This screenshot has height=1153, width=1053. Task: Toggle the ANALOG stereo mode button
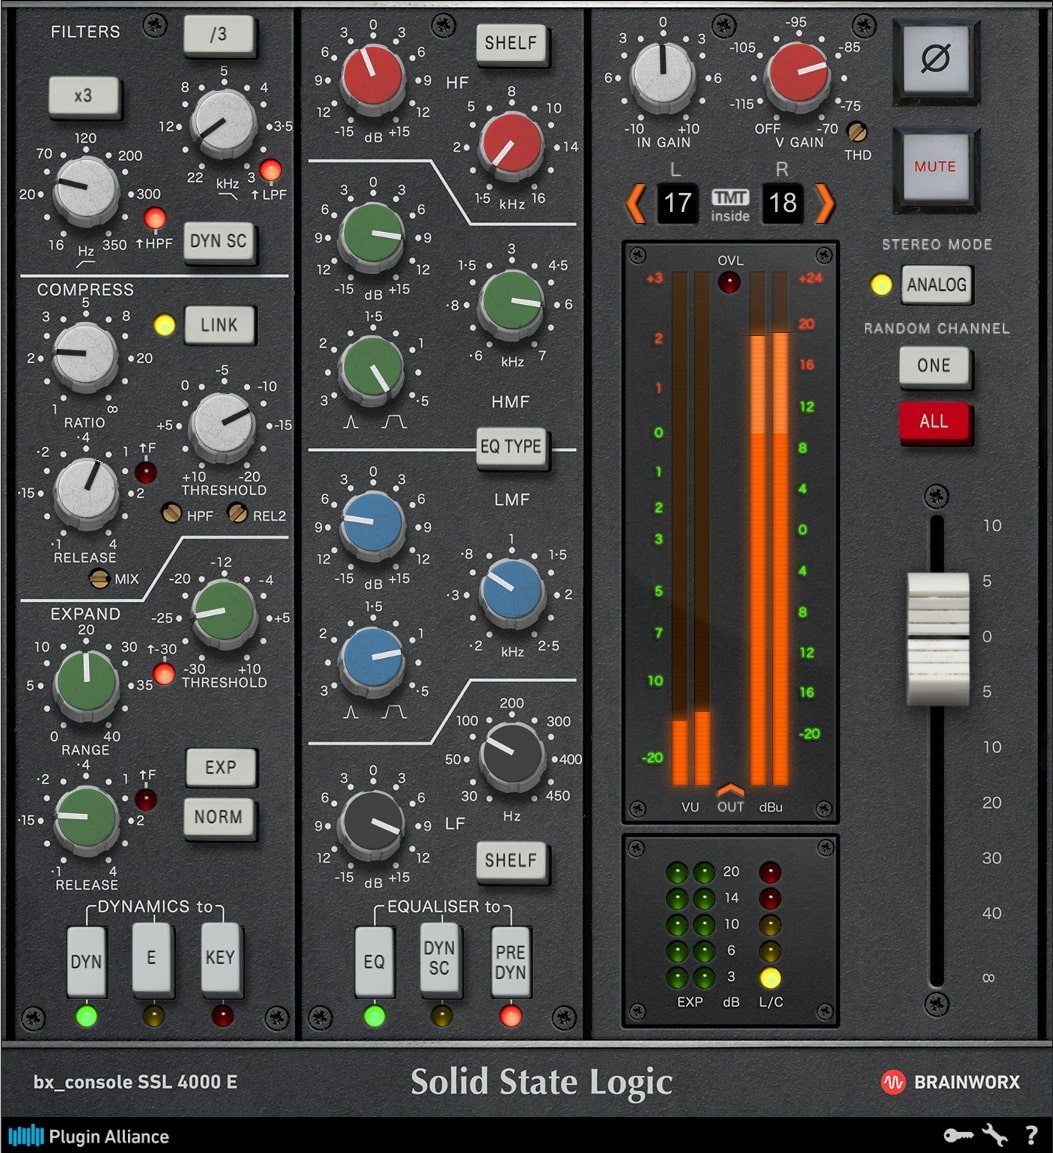coord(936,285)
